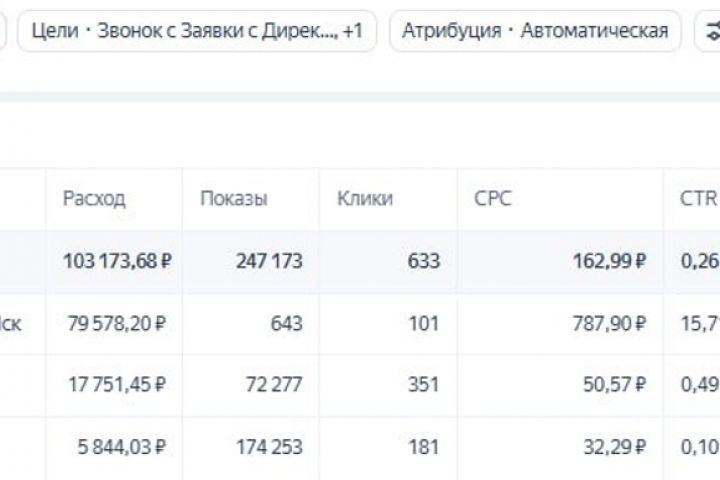This screenshot has height=480, width=720.
Task: Select the 17 751,45 ₽ expense cell
Action: [x=120, y=385]
